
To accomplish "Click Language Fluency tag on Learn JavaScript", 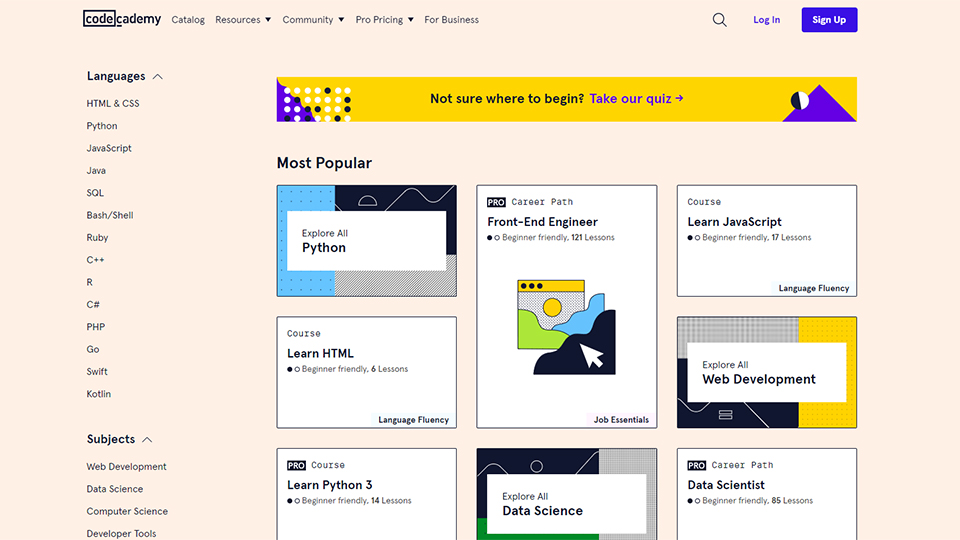I will click(x=814, y=288).
